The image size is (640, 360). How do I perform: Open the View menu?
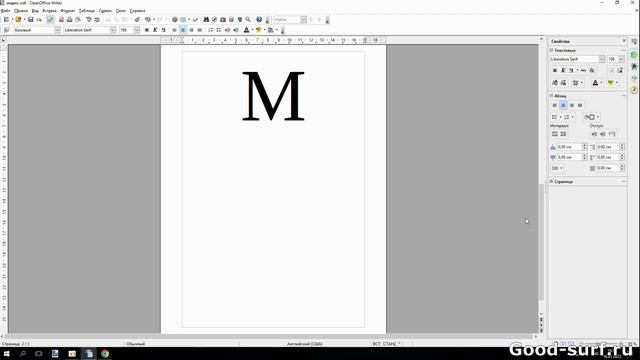pos(35,11)
